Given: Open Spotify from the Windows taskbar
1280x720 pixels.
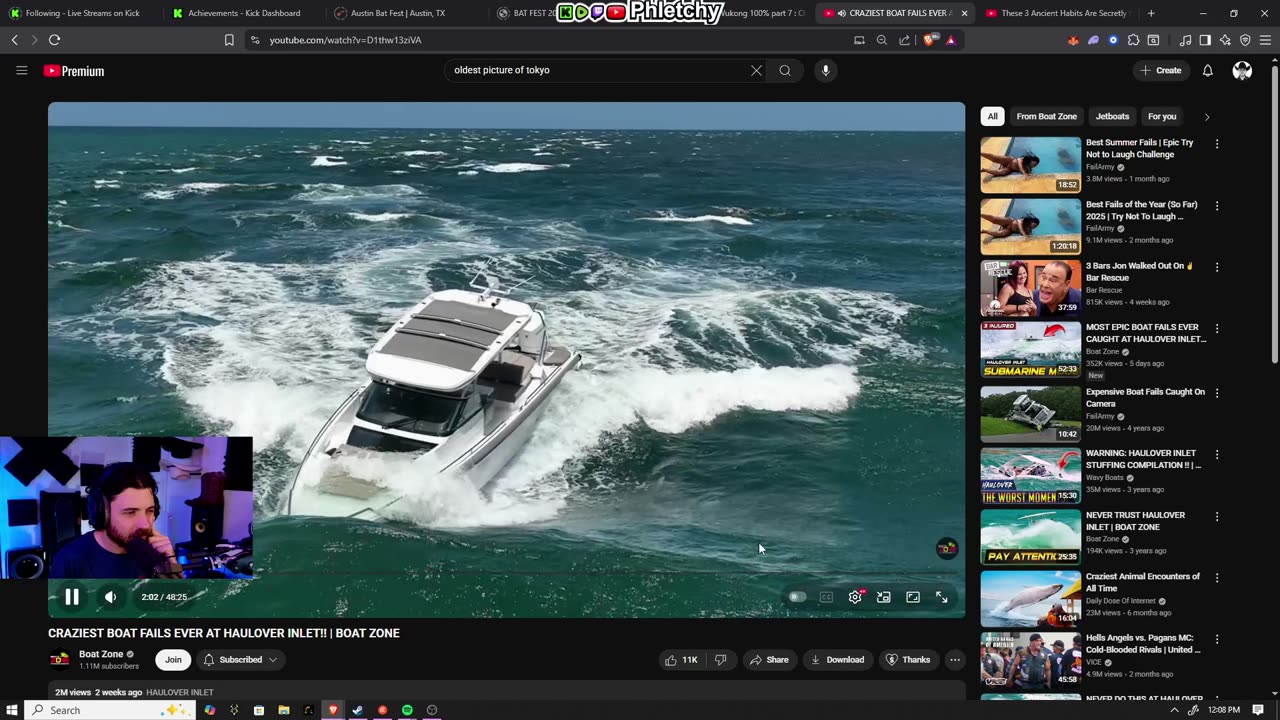Looking at the screenshot, I should click(407, 710).
